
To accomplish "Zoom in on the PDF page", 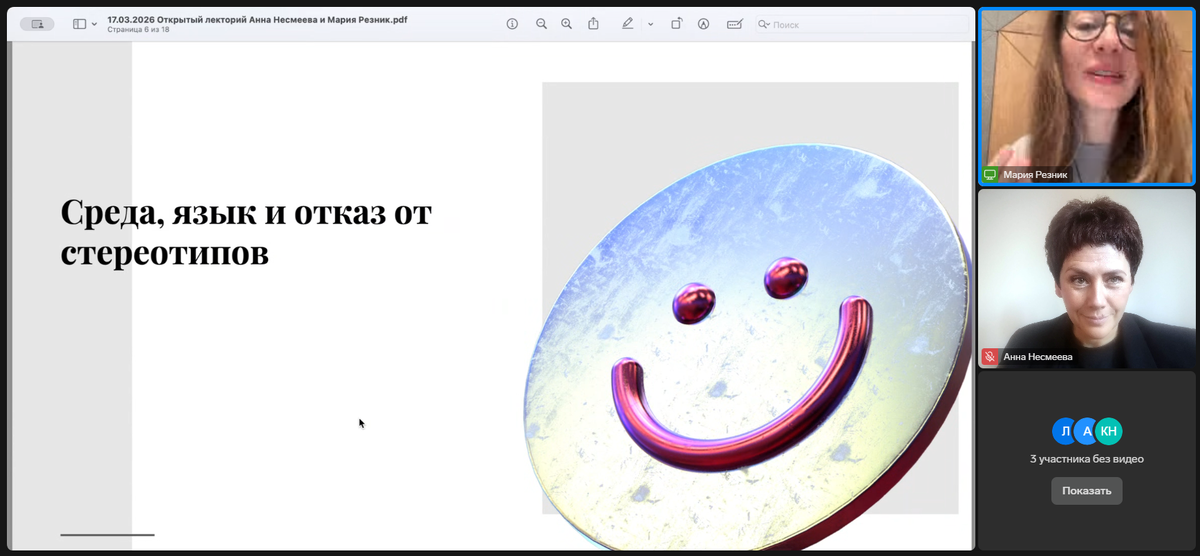I will (567, 24).
